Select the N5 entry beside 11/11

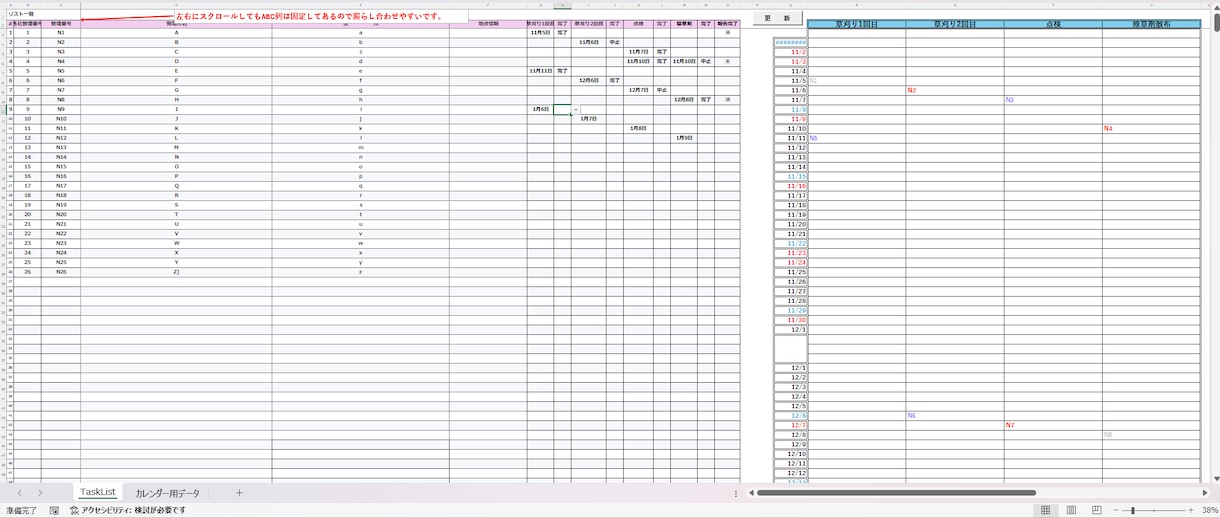pyautogui.click(x=857, y=138)
